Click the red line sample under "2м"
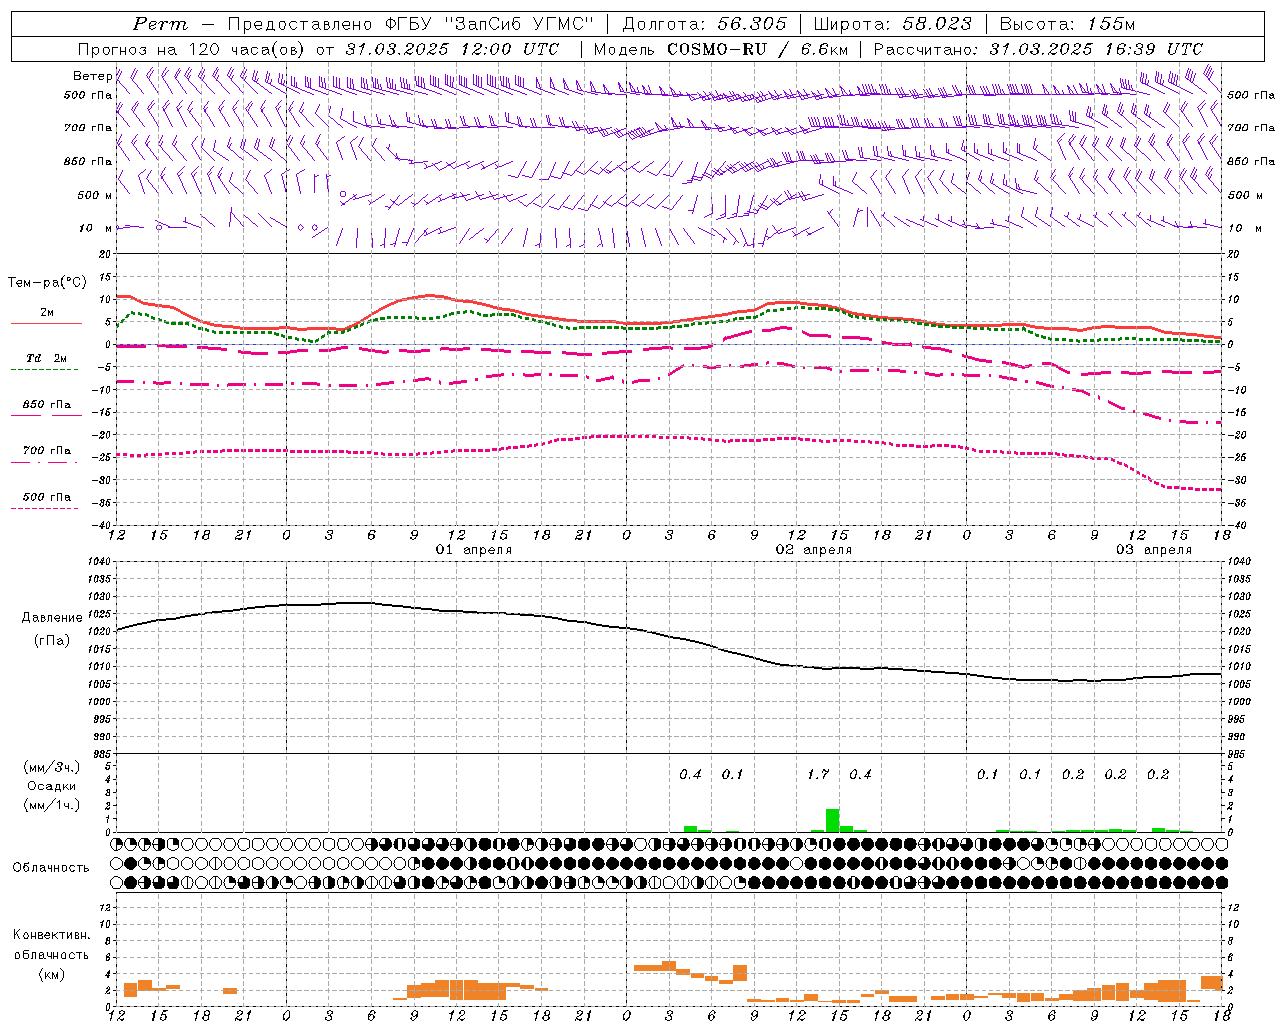The image size is (1280, 1024). click(46, 324)
